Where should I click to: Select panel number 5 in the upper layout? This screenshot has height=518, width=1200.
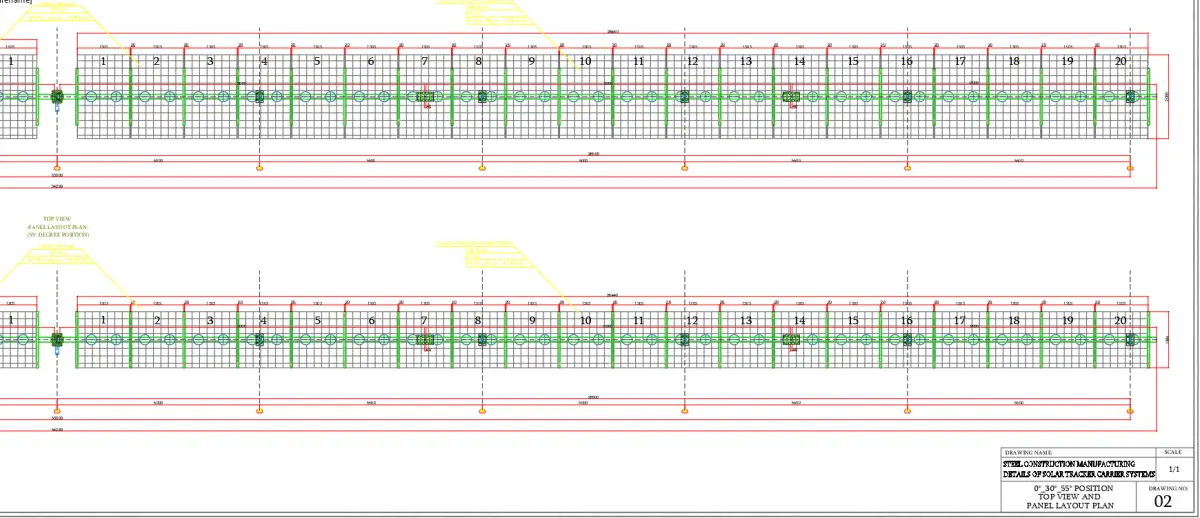317,61
